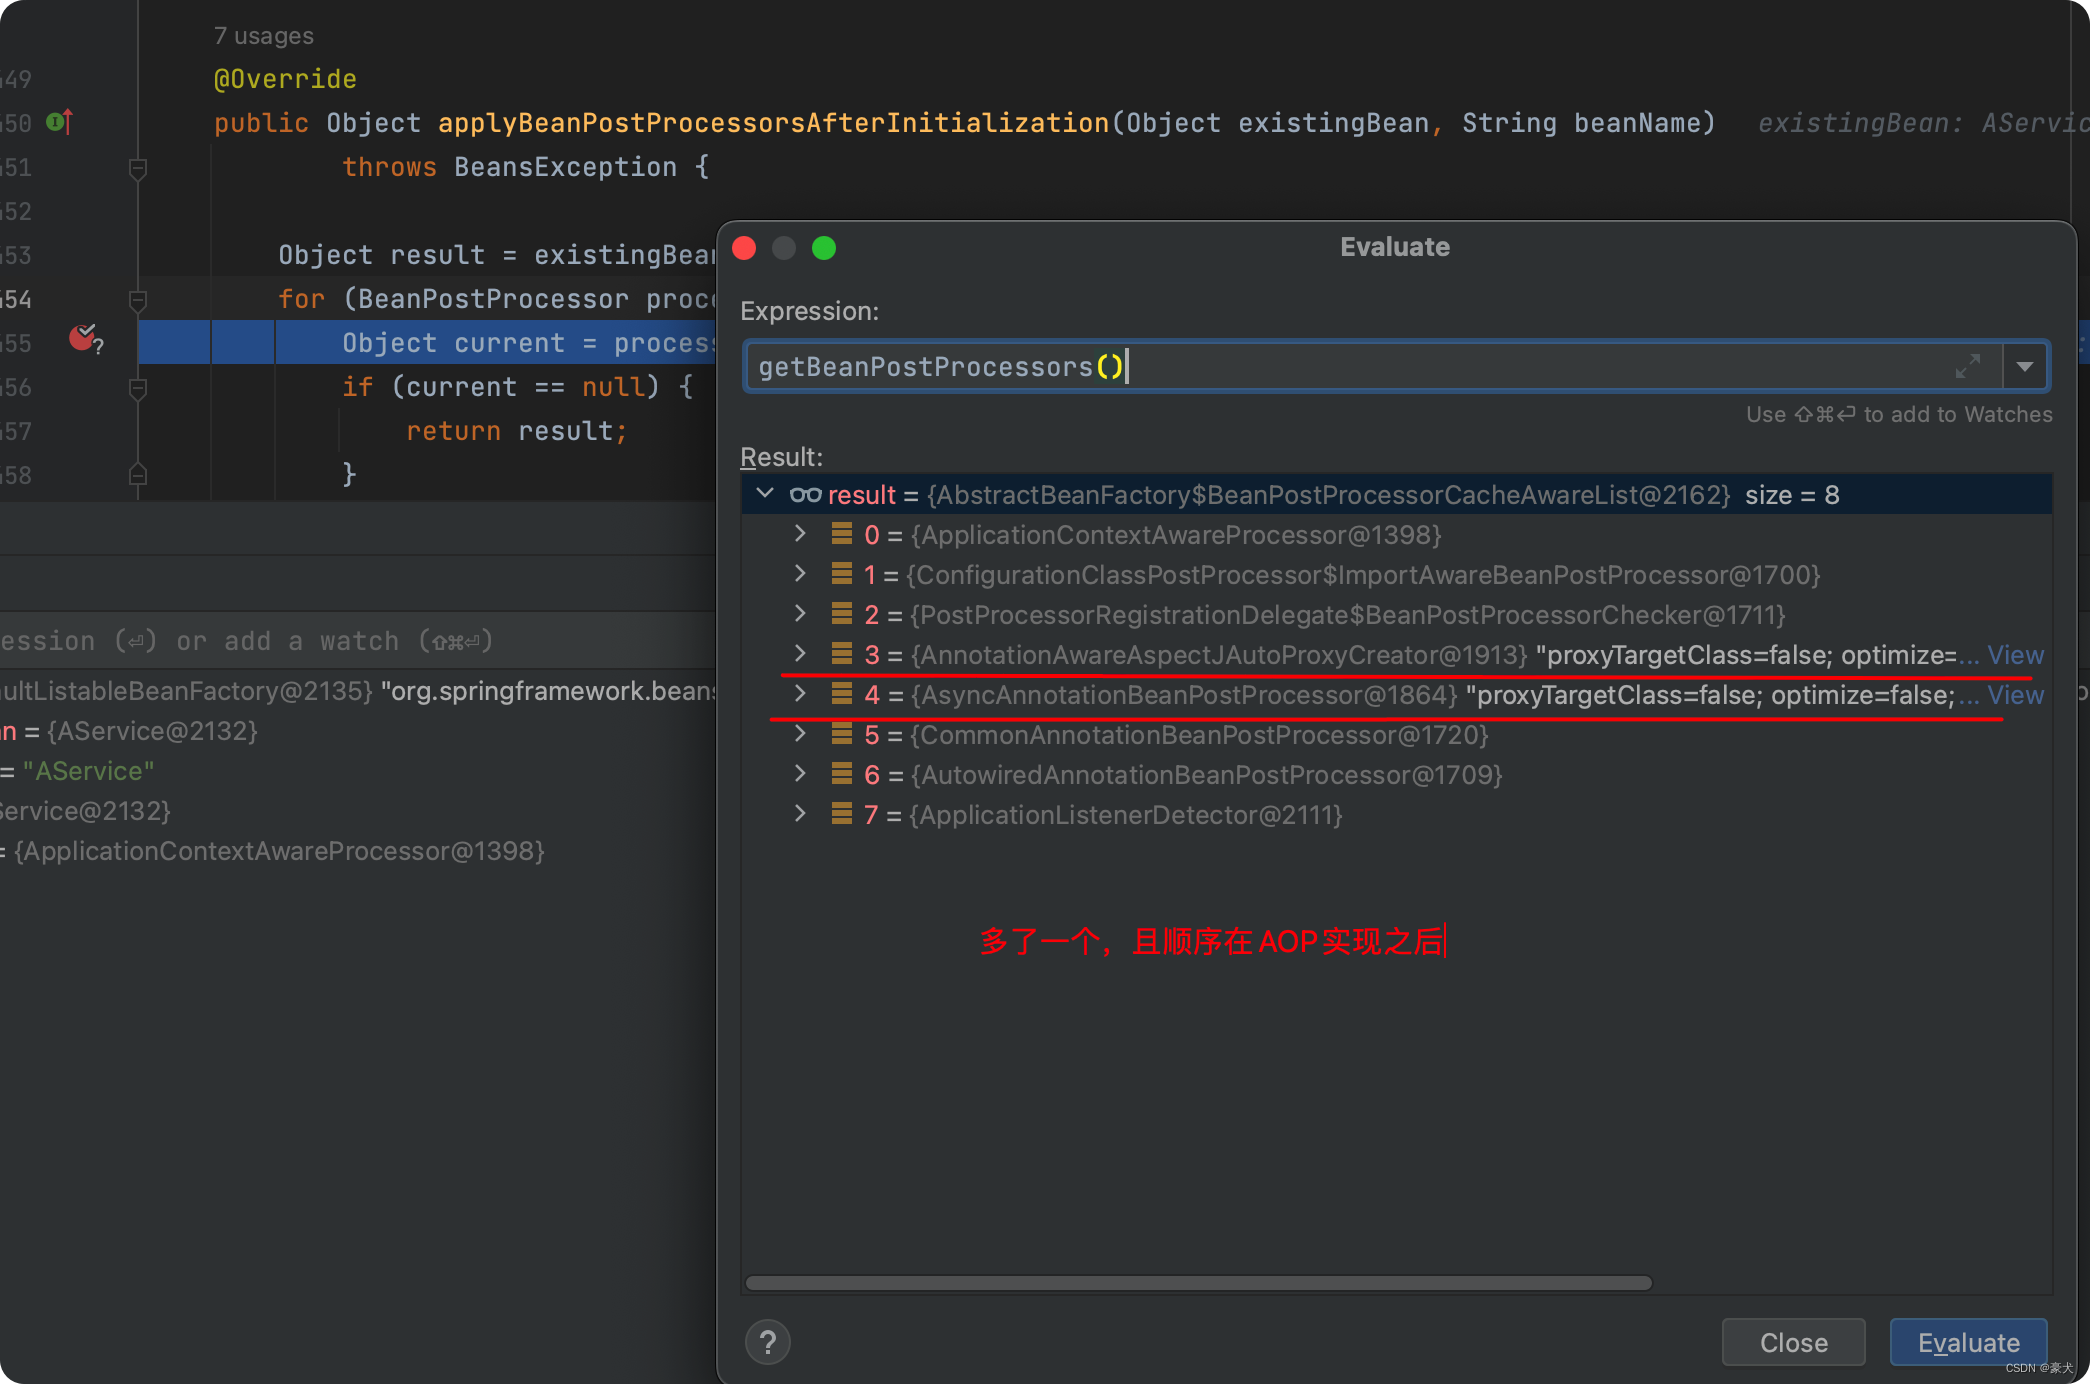This screenshot has height=1384, width=2090.
Task: Collapse the result root node
Action: tap(765, 494)
